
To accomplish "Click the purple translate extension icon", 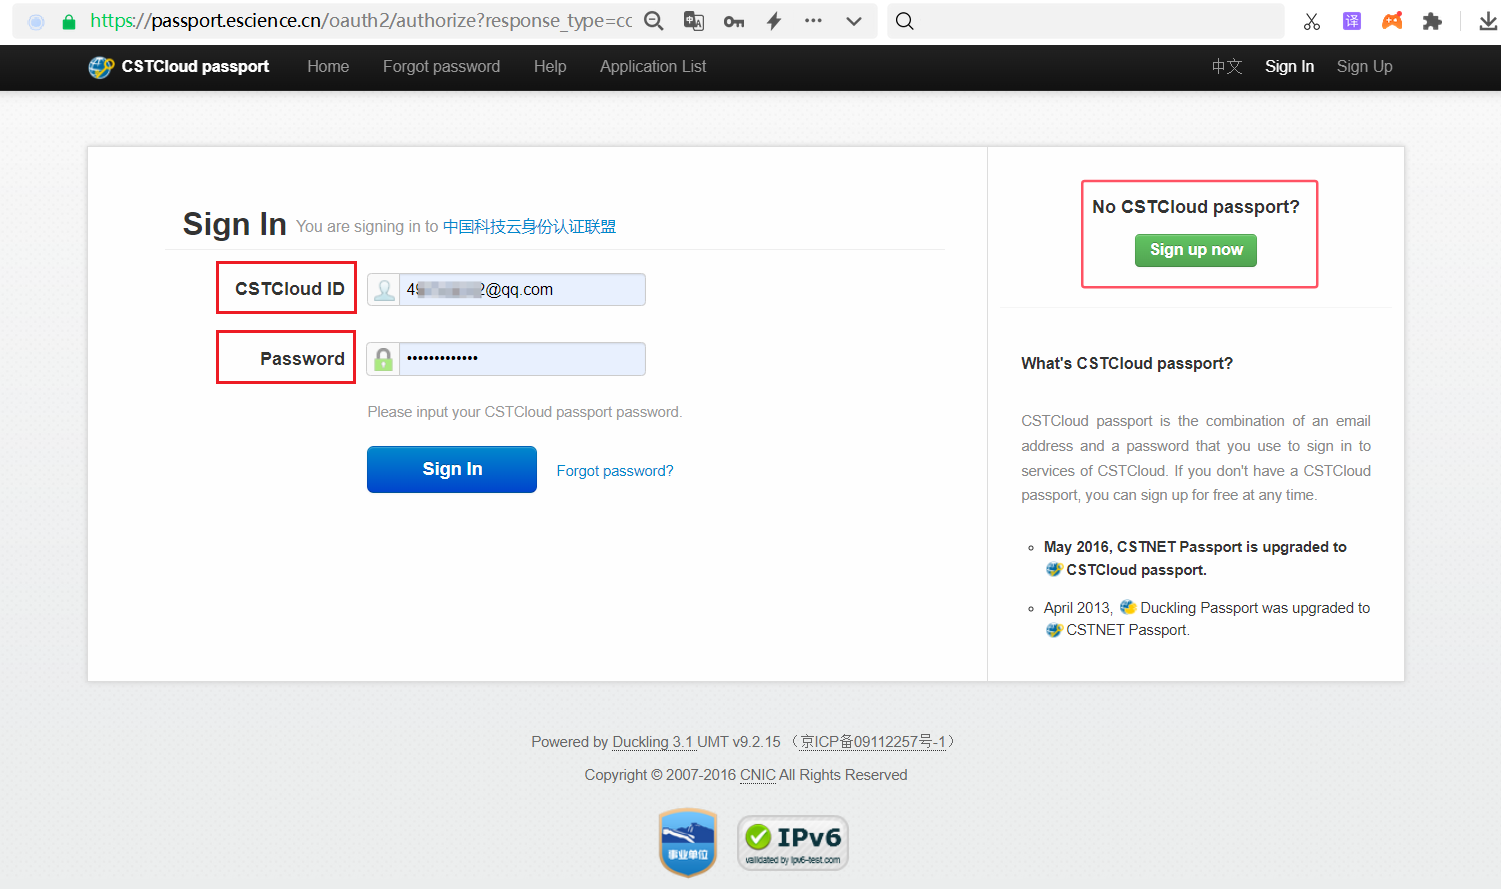I will (1352, 21).
